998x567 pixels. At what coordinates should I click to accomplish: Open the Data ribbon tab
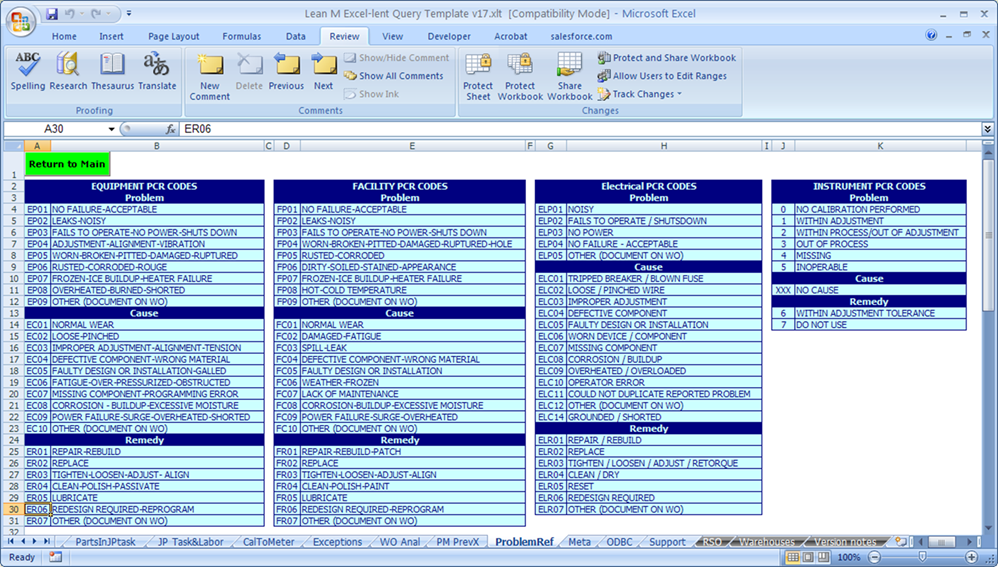click(x=295, y=36)
